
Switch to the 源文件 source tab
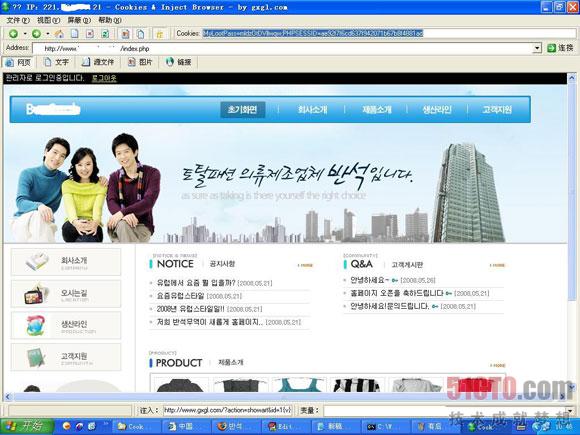98,62
